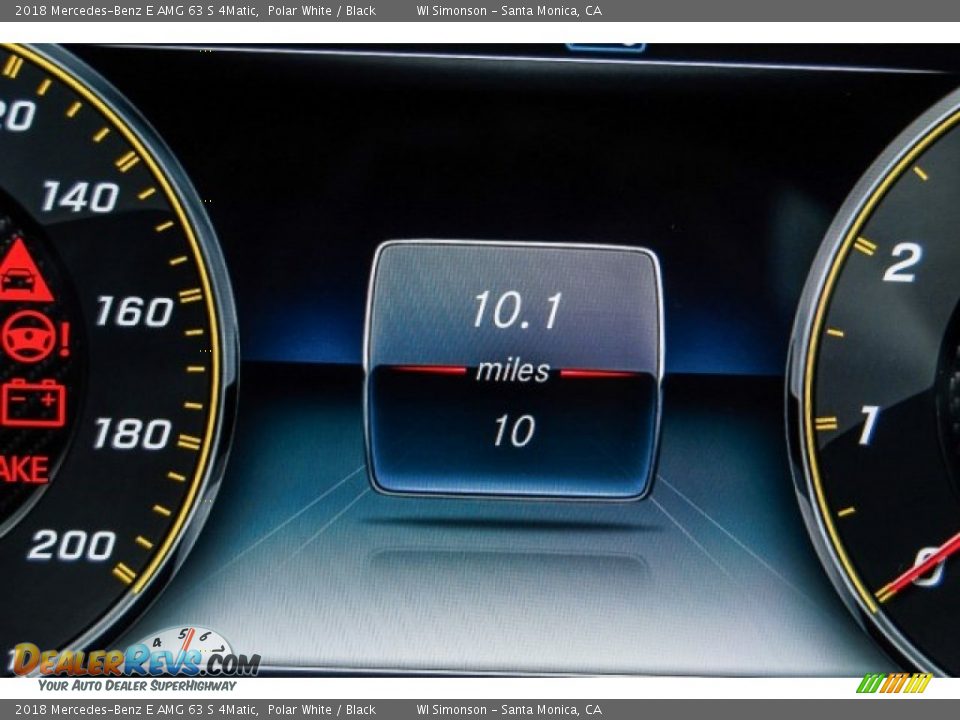Viewport: 960px width, 720px height.
Task: Click the 200 mark on the speedometer
Action: click(72, 545)
